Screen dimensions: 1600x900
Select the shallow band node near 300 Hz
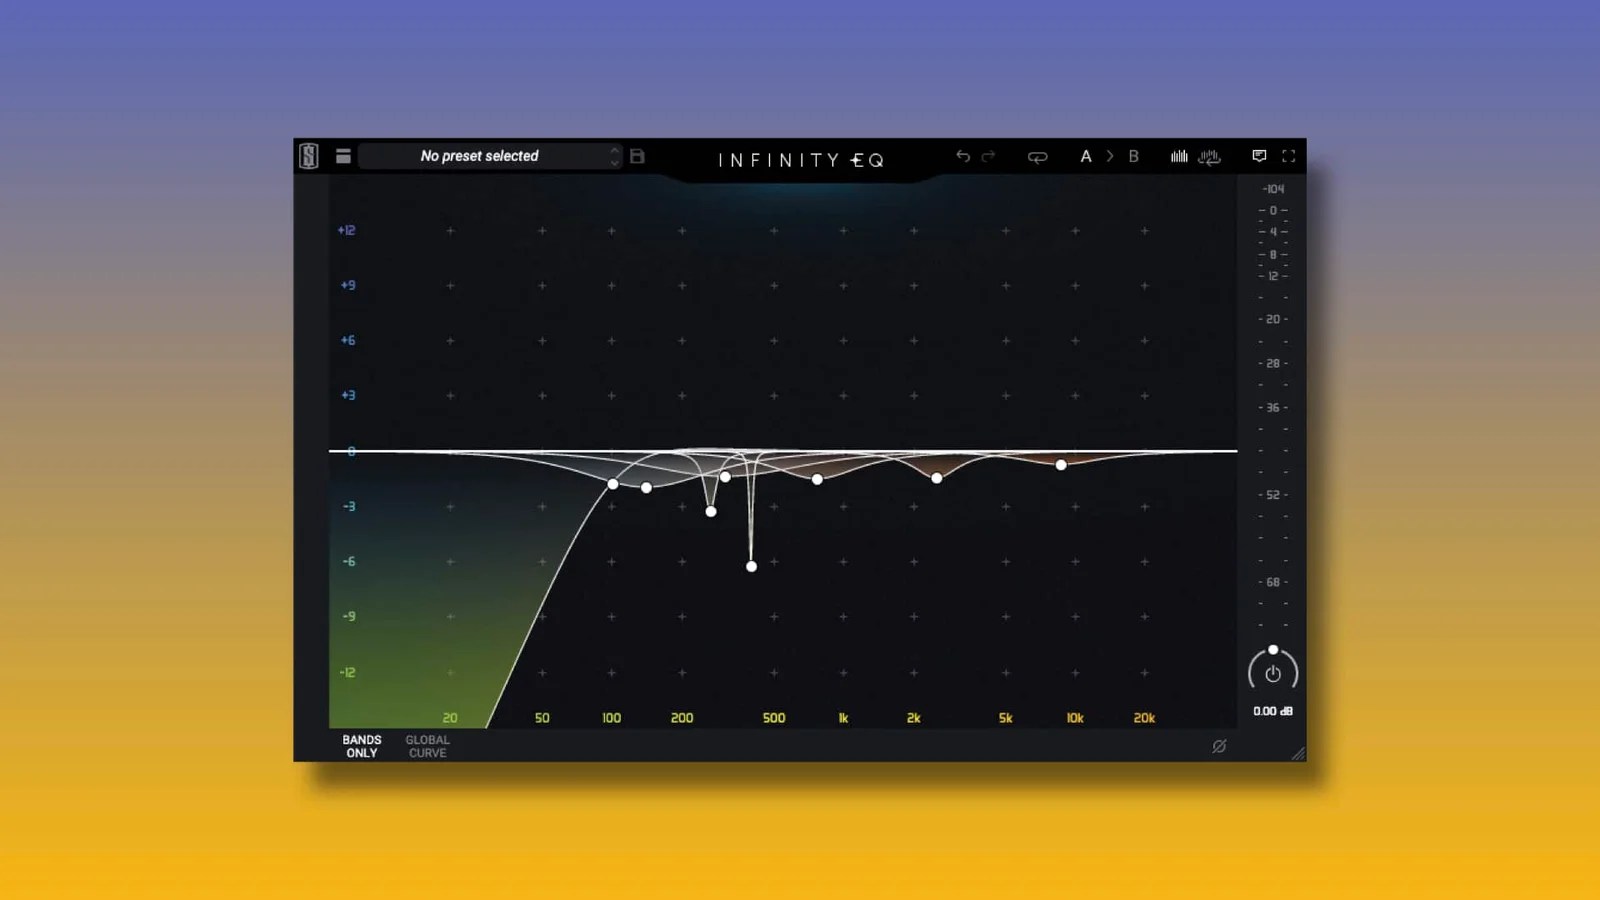[726, 477]
